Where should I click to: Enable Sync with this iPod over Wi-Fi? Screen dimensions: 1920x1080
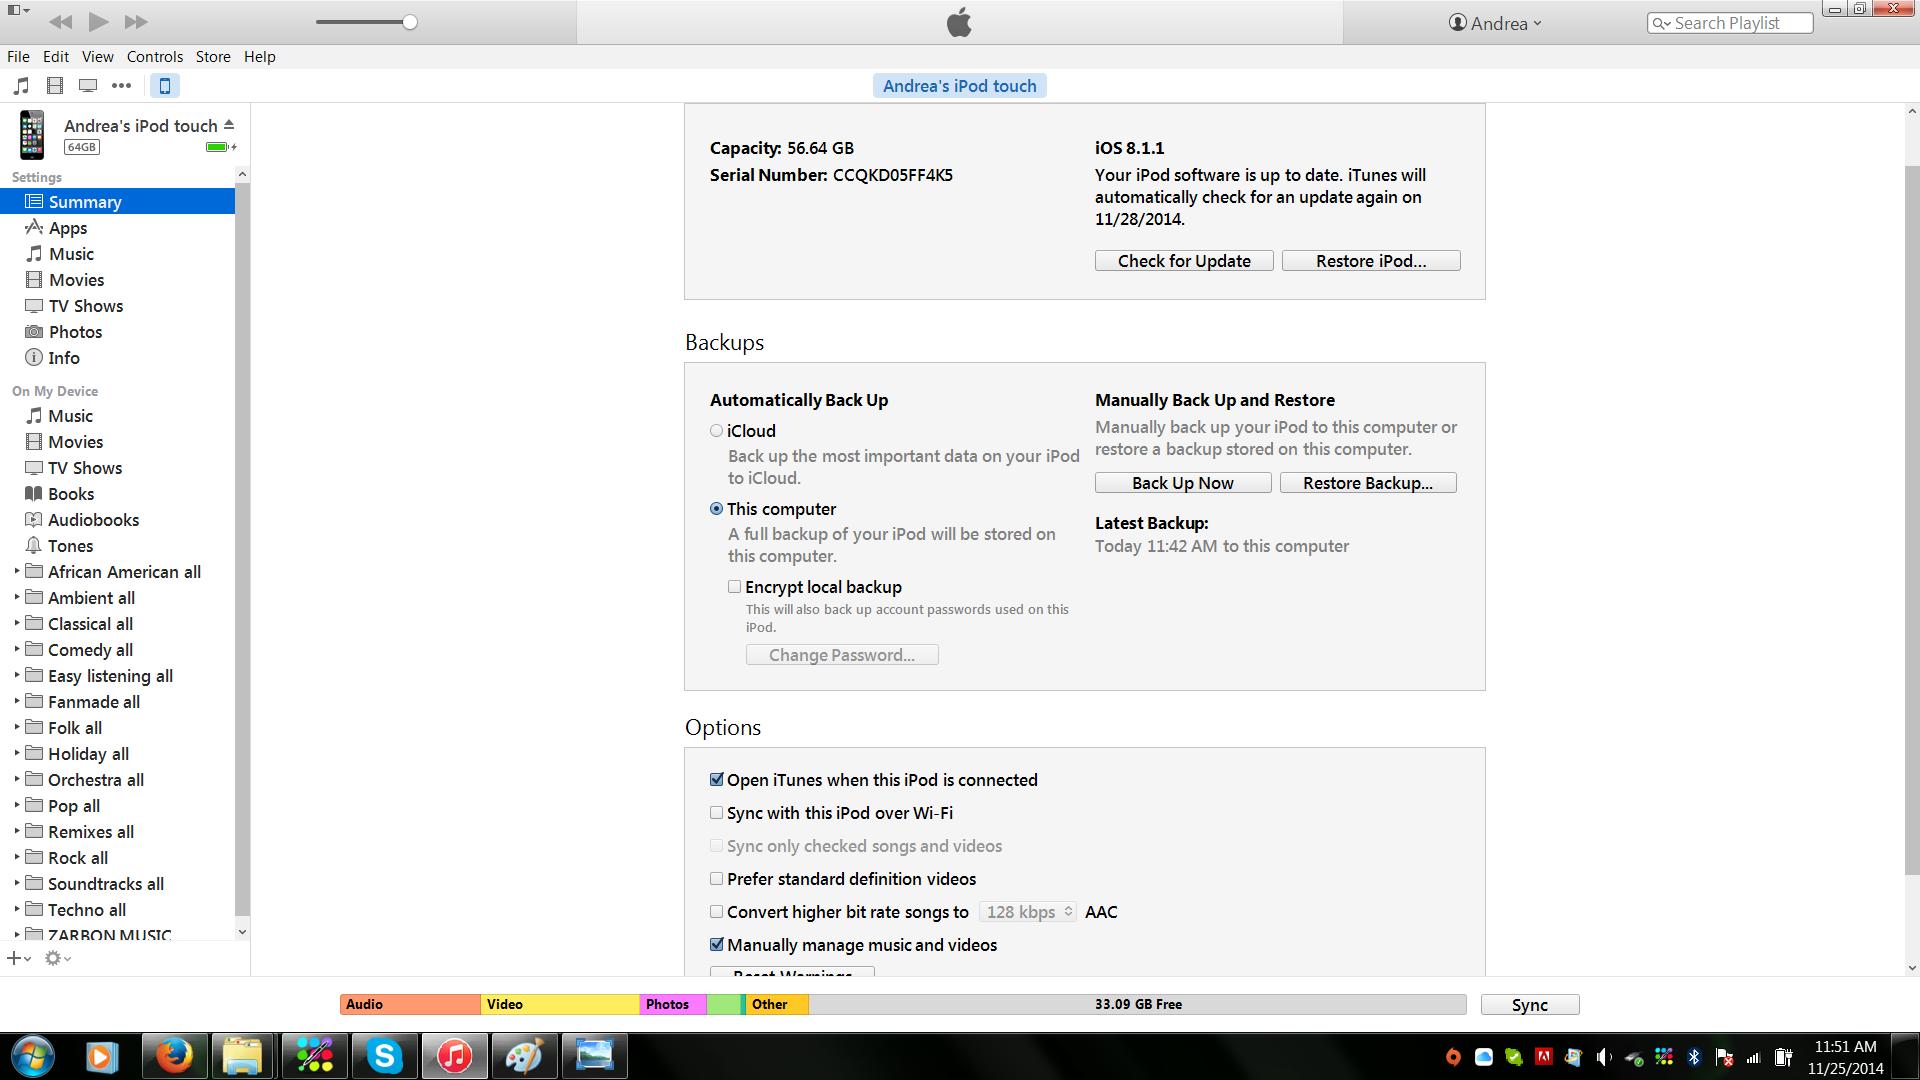coord(716,813)
